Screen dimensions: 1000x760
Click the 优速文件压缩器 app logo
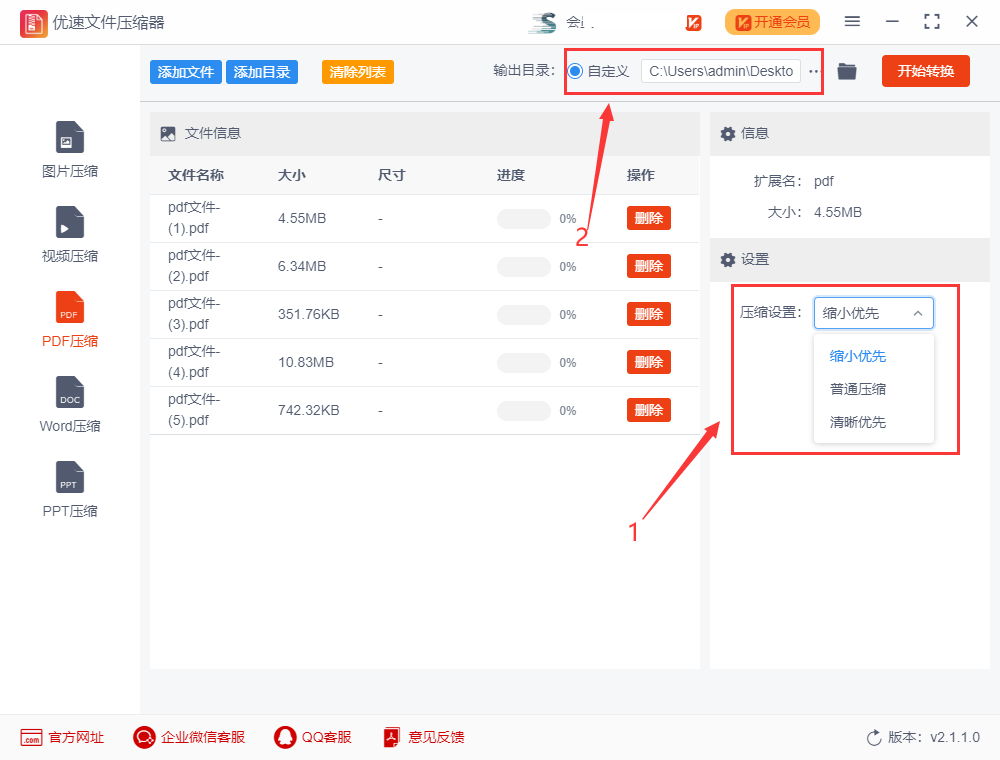pos(33,24)
